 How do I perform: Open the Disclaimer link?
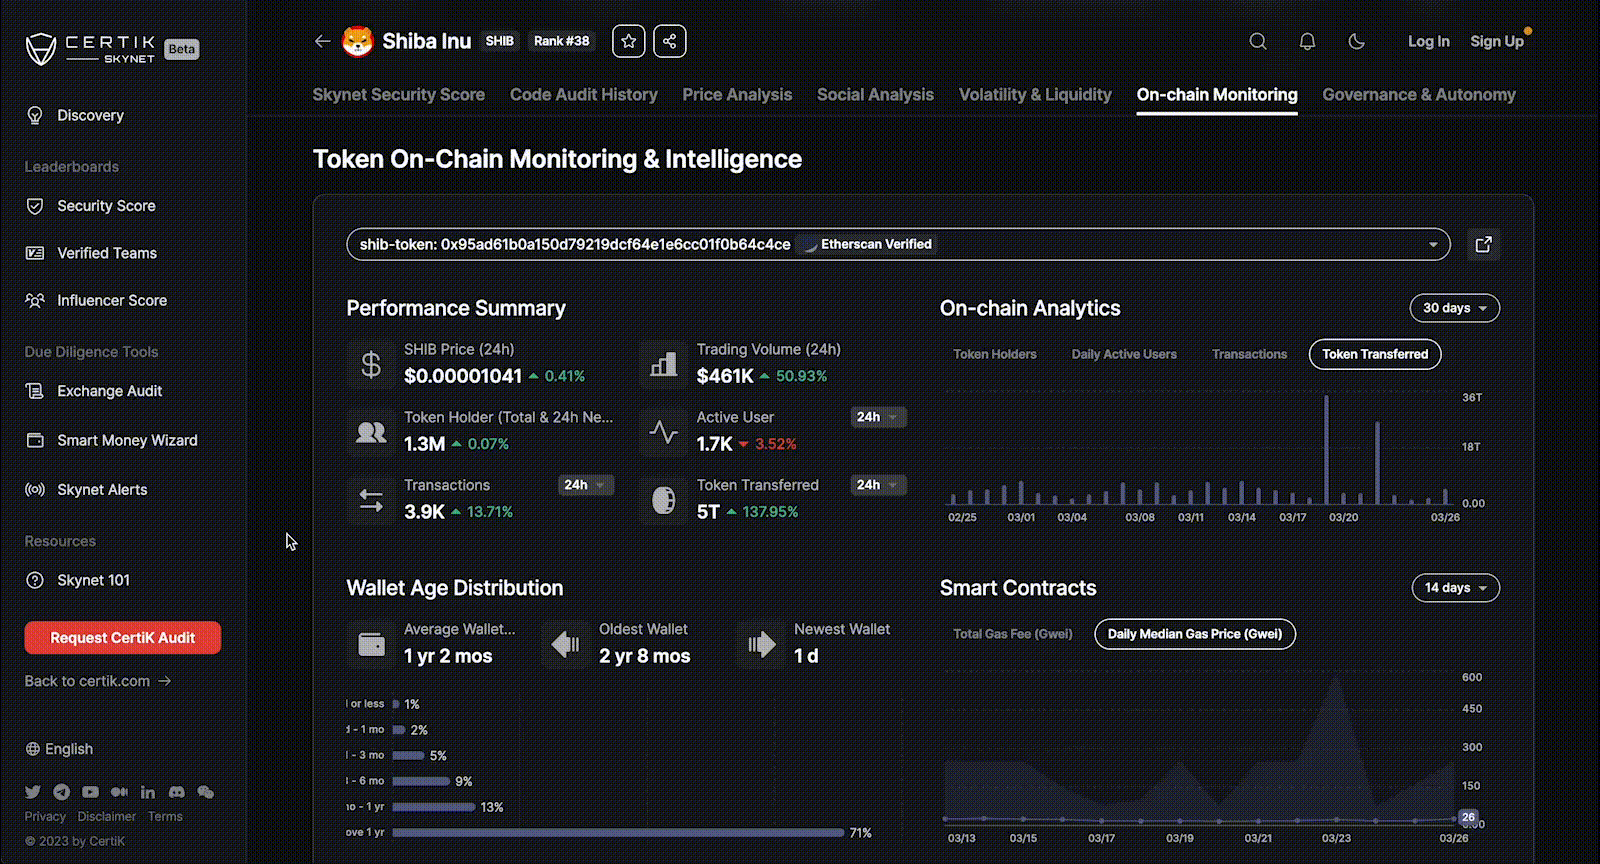(107, 816)
